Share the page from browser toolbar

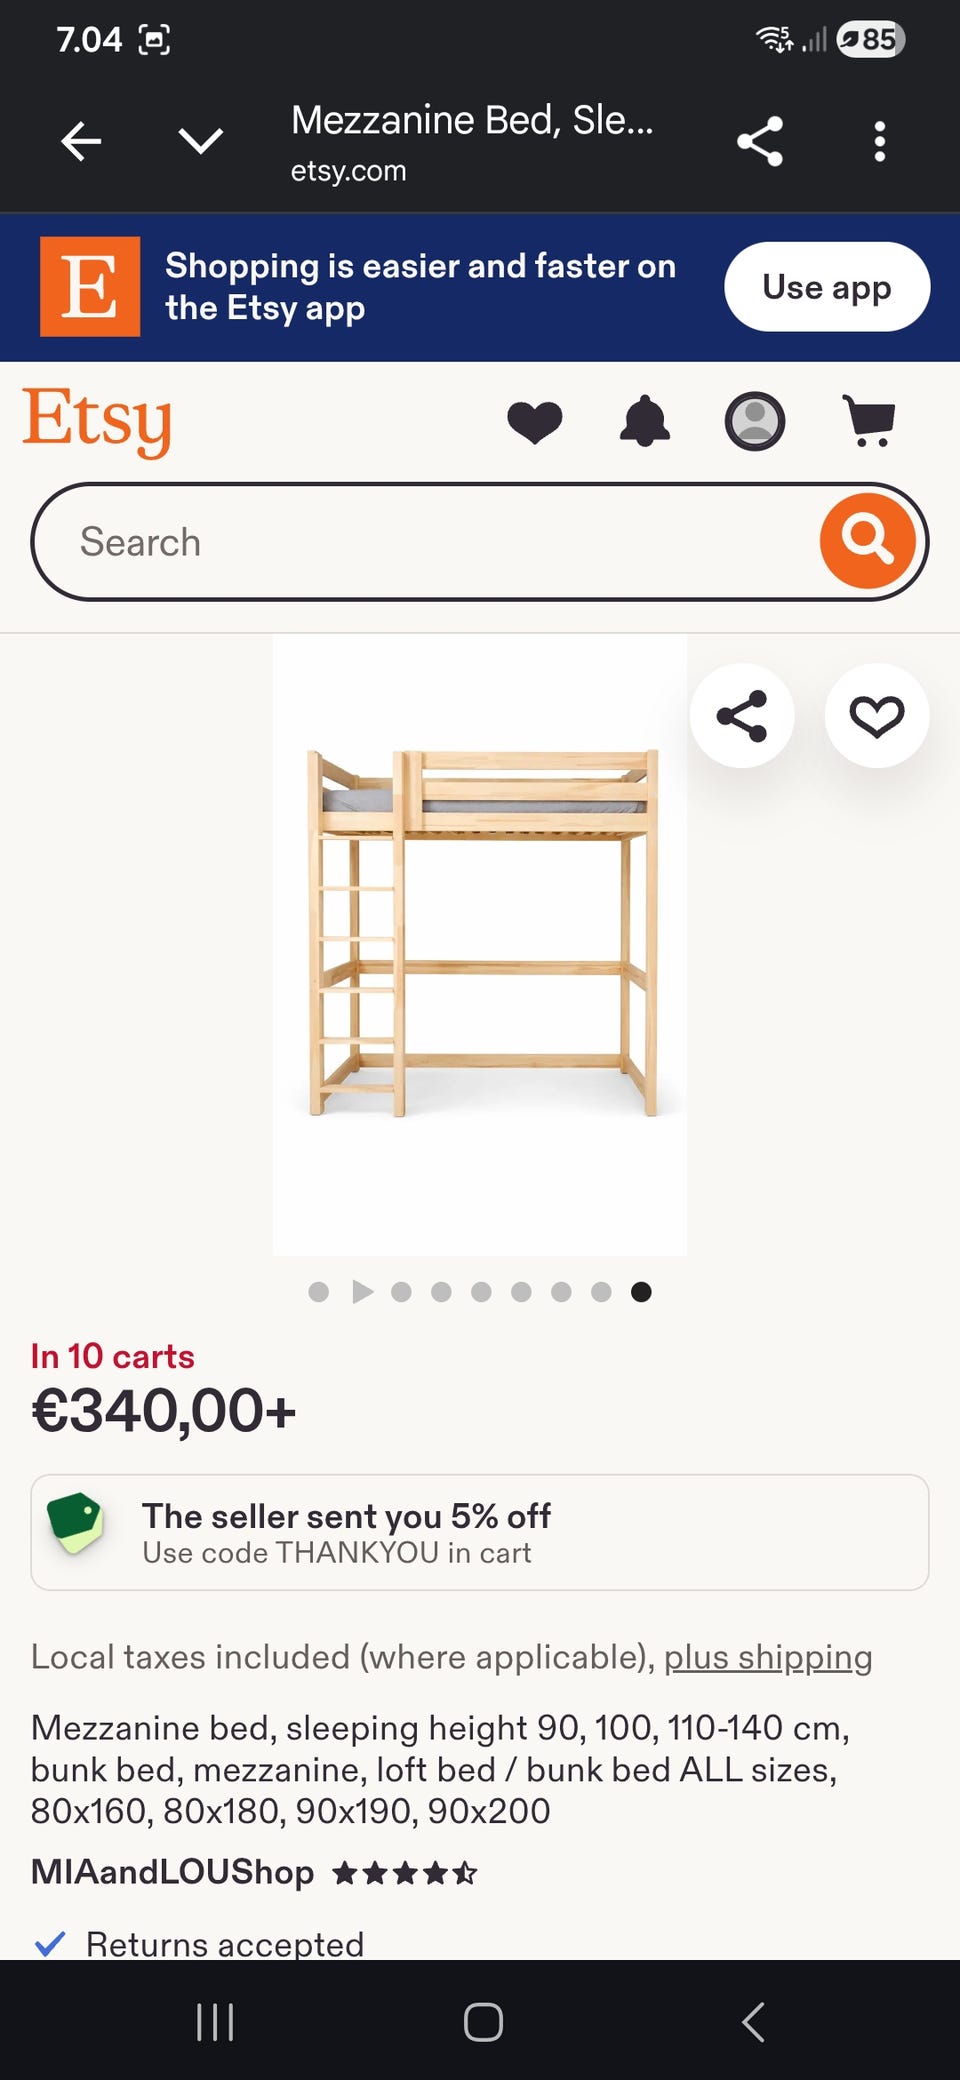tap(760, 141)
